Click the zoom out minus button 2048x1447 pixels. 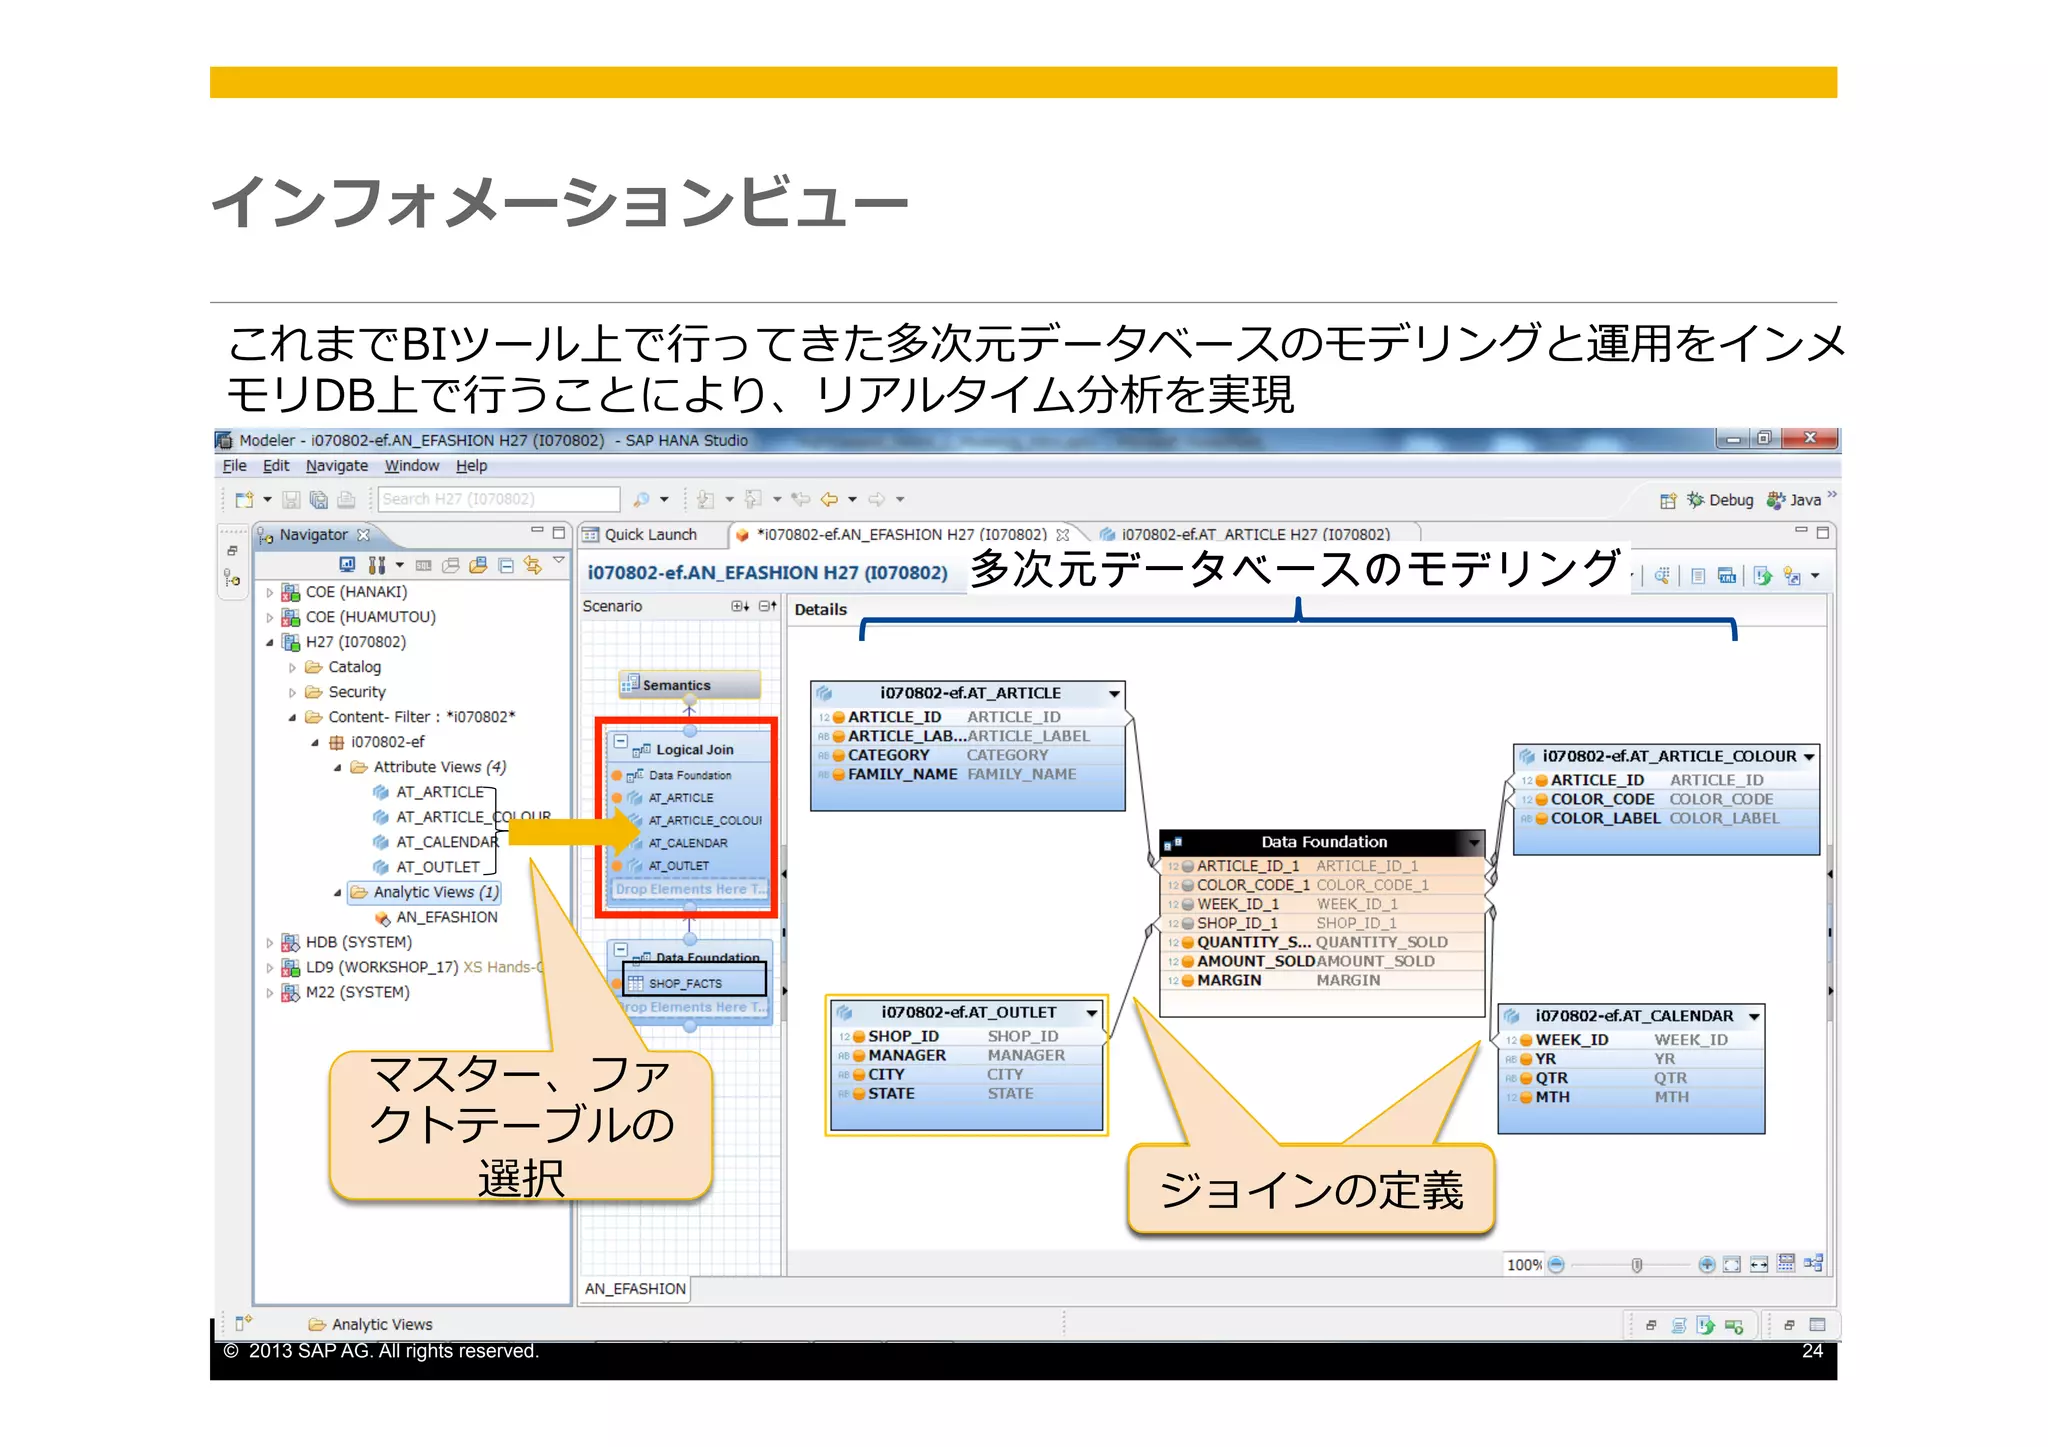[1556, 1265]
